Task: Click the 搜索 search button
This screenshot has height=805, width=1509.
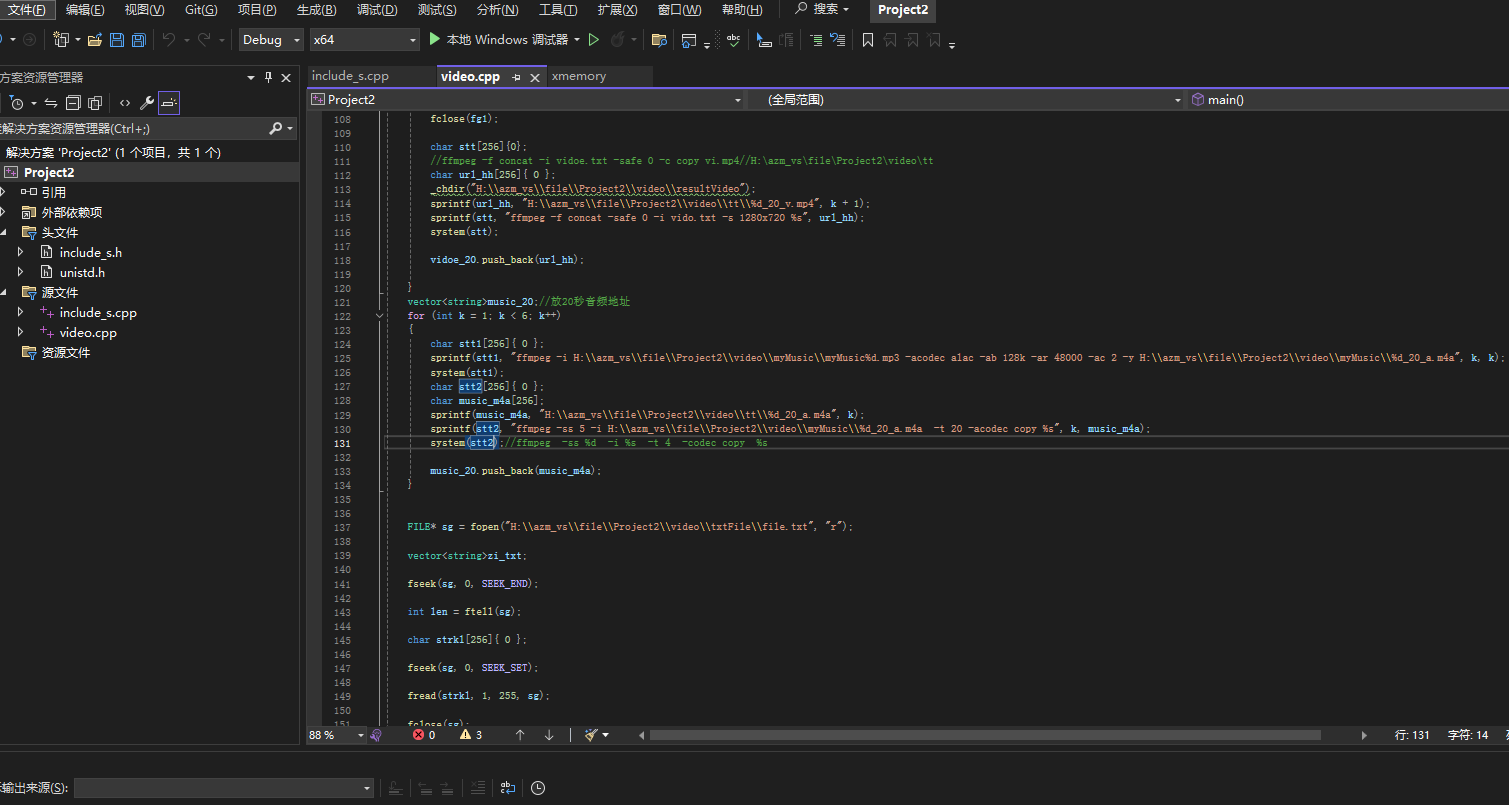Action: [822, 10]
